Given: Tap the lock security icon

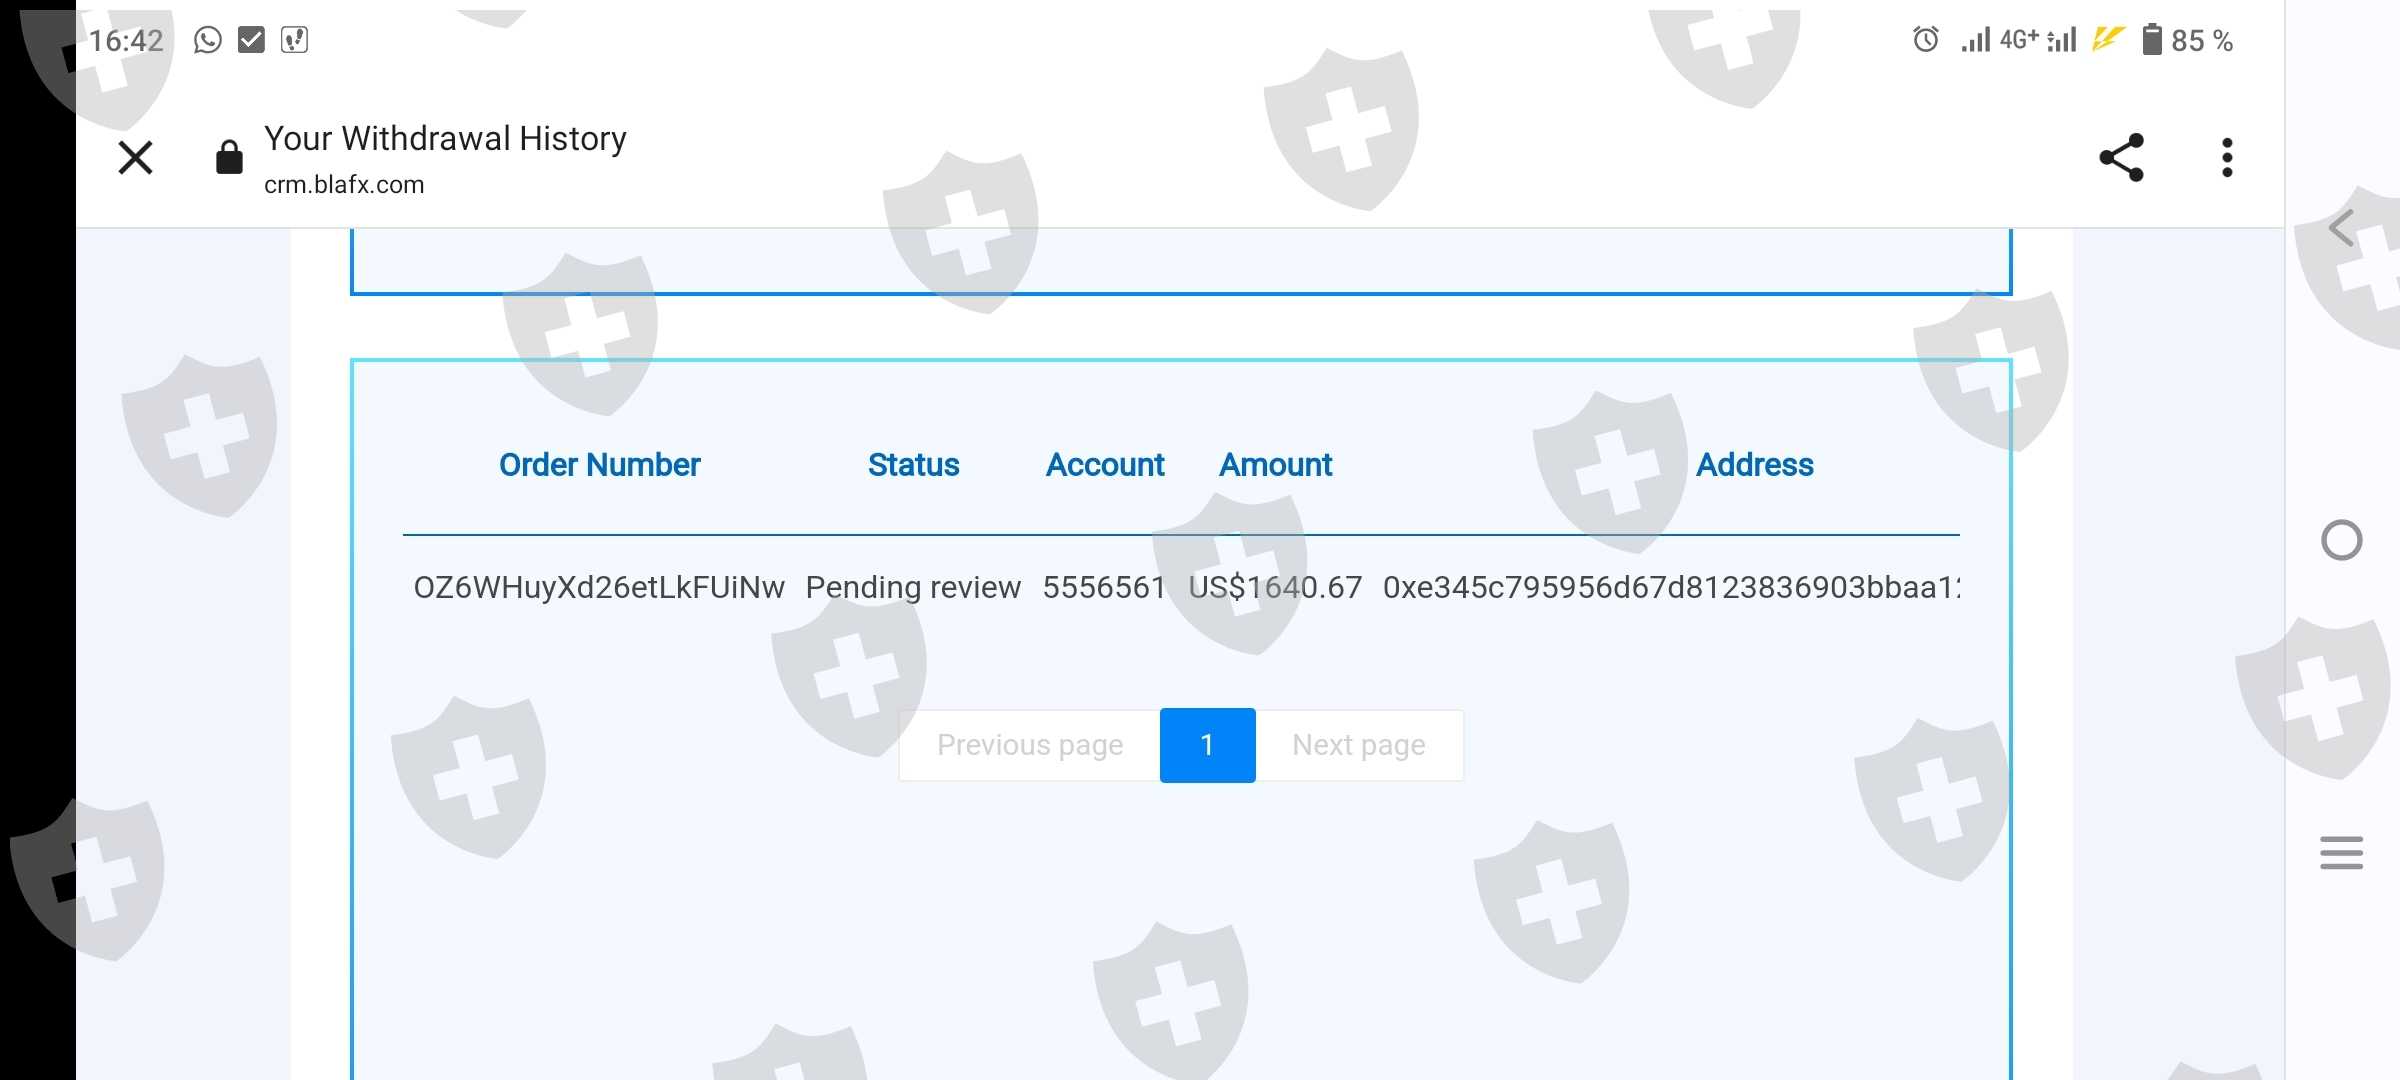Looking at the screenshot, I should tap(229, 158).
